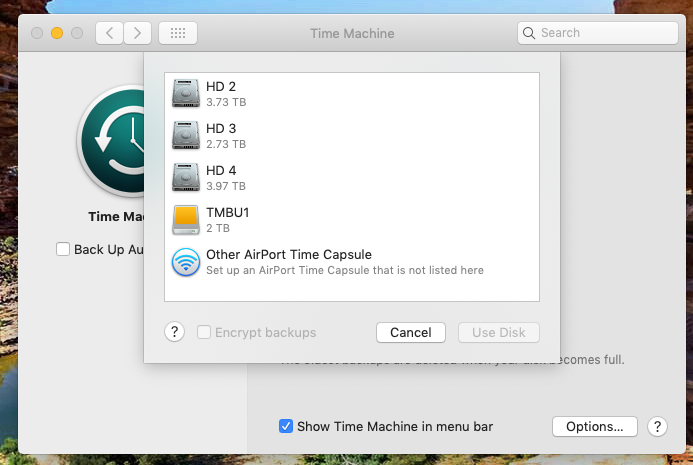Toggle Back Up Automatically checkbox

(63, 249)
